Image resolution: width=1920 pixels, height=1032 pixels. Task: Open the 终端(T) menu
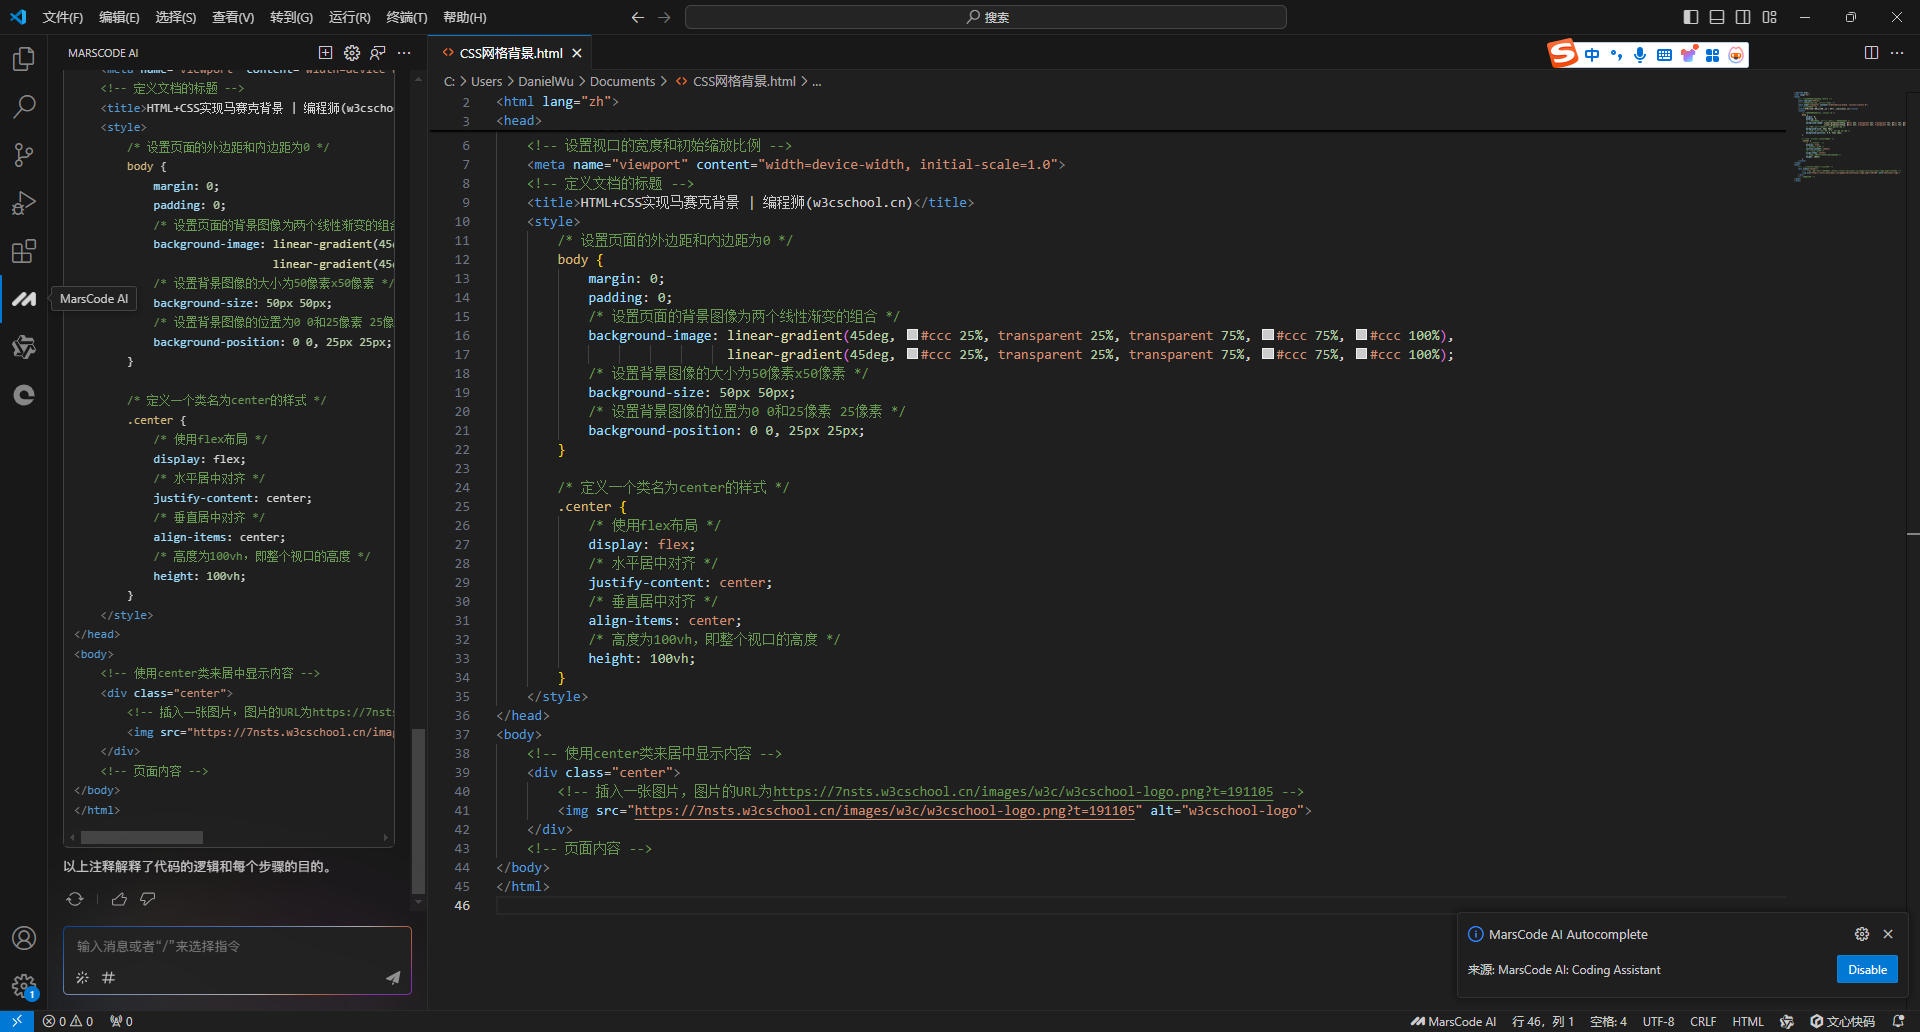point(407,17)
